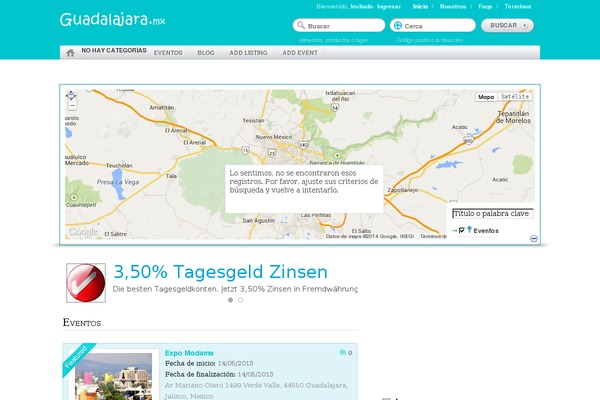Open the Add Event menu item
The image size is (600, 400).
pyautogui.click(x=300, y=53)
